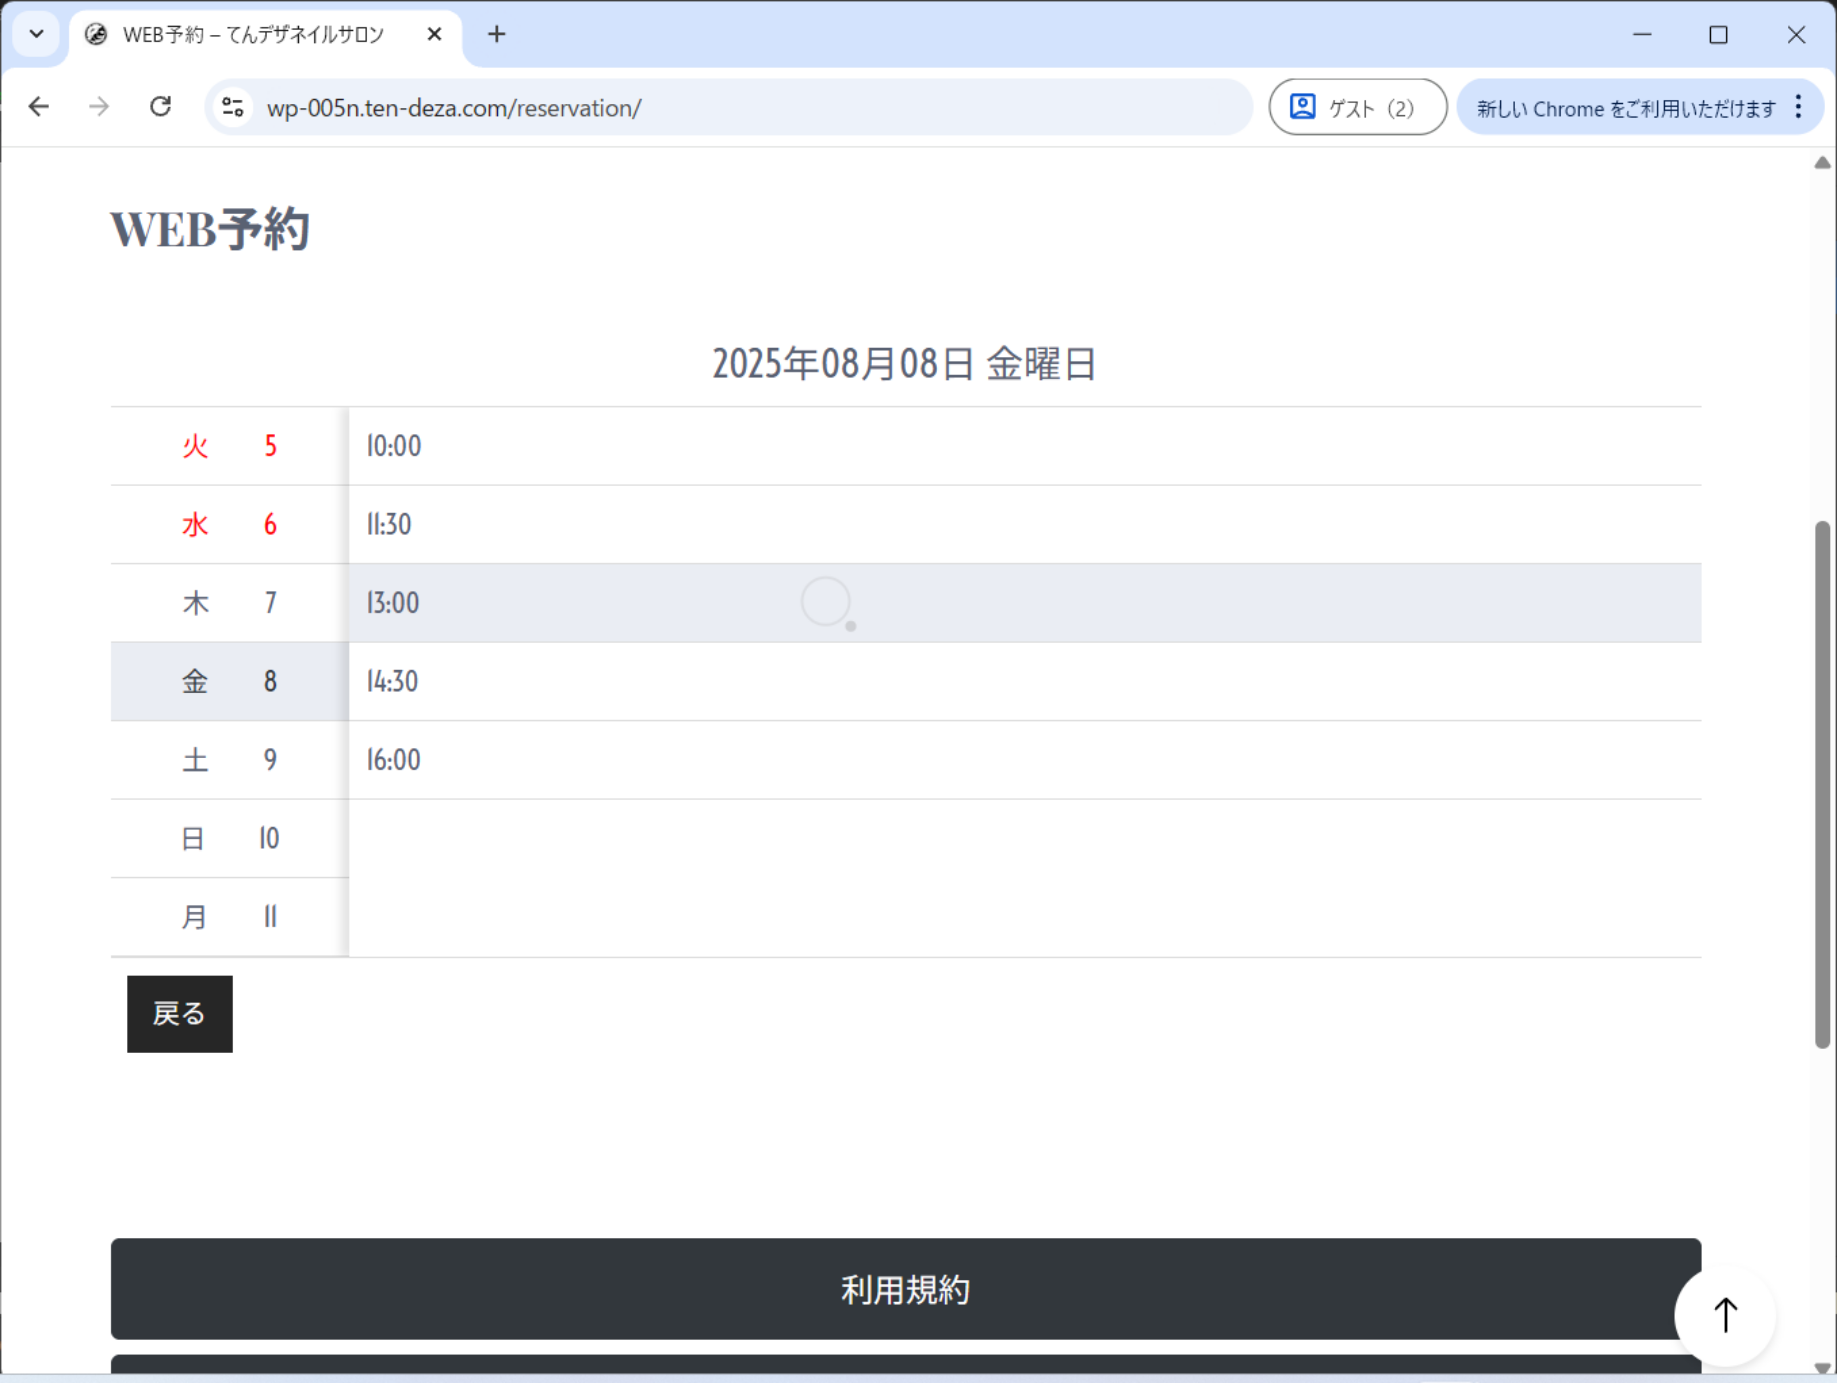Screen dimensions: 1837x1383
Task: Choose the 13:00 time slot
Action: (x=1024, y=603)
